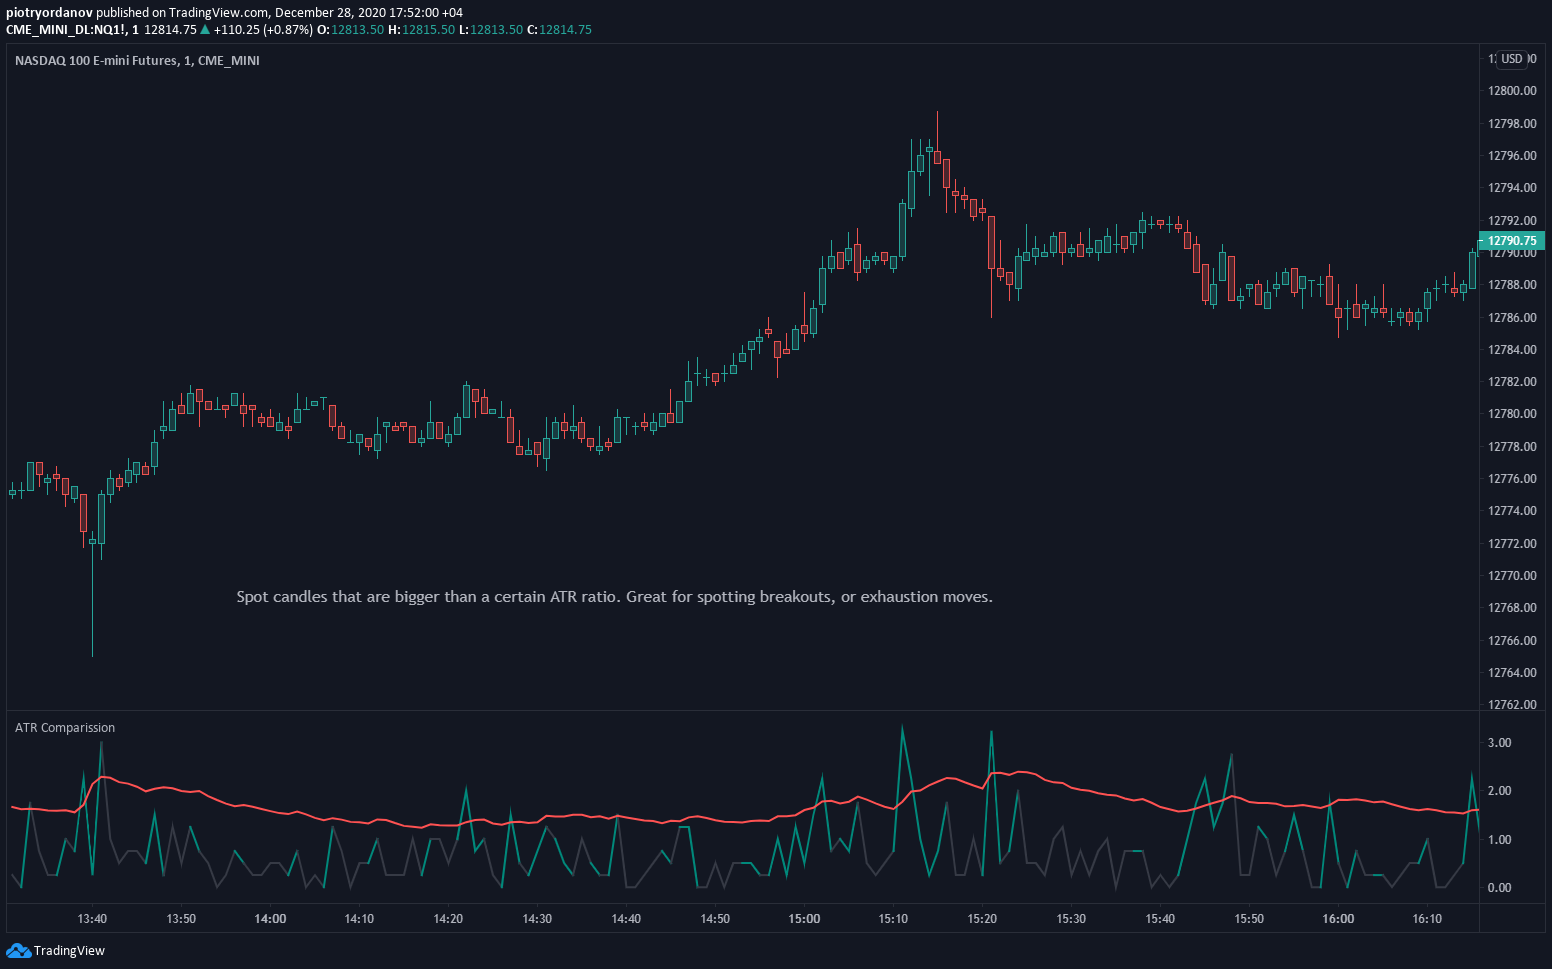The height and width of the screenshot is (969, 1552).
Task: Click the 13:50 time axis label
Action: pos(181,919)
